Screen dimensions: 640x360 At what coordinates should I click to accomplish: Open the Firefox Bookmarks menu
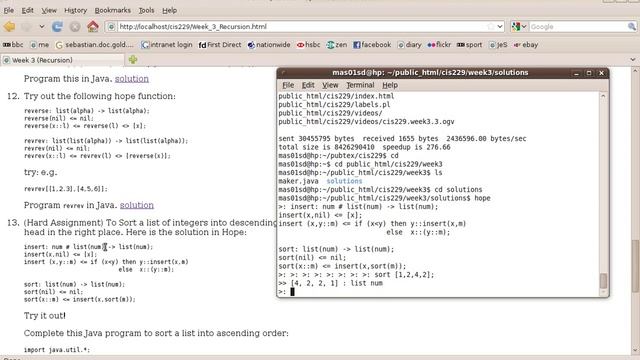point(113,10)
